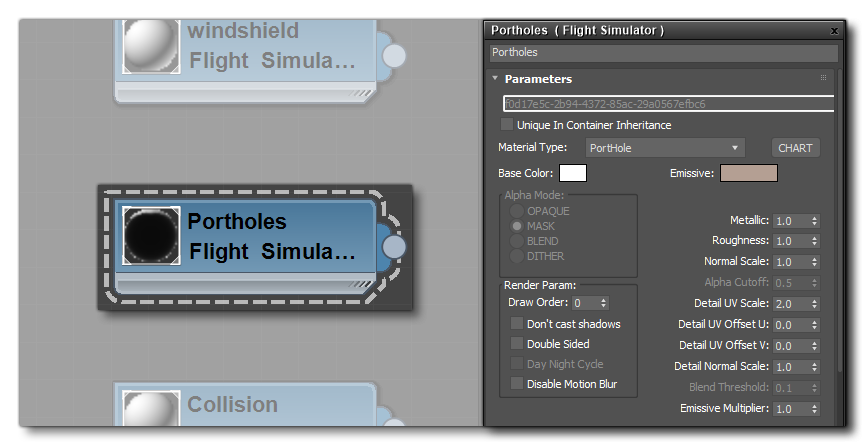Select the windshield material node title

[243, 31]
